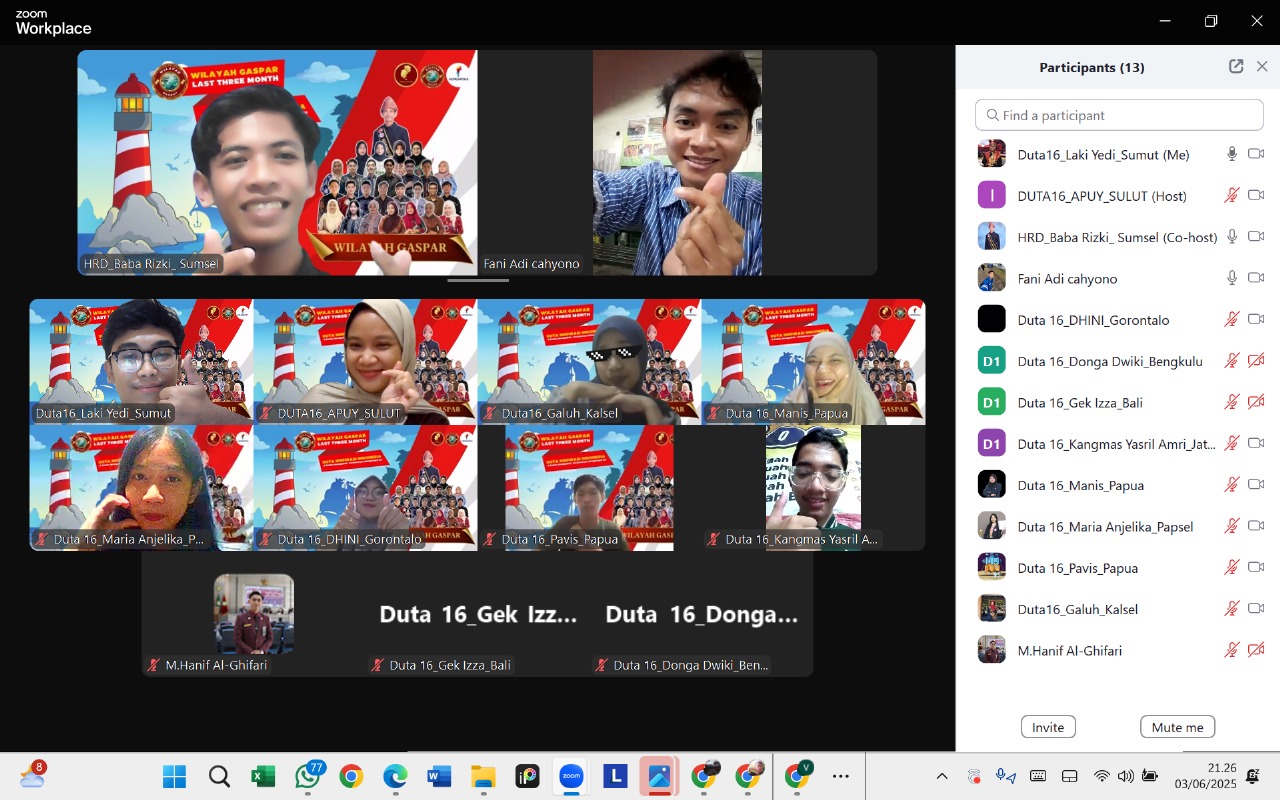Select Duta 16_Gek Izza_Bali participant row
1280x800 pixels.
(x=1080, y=403)
